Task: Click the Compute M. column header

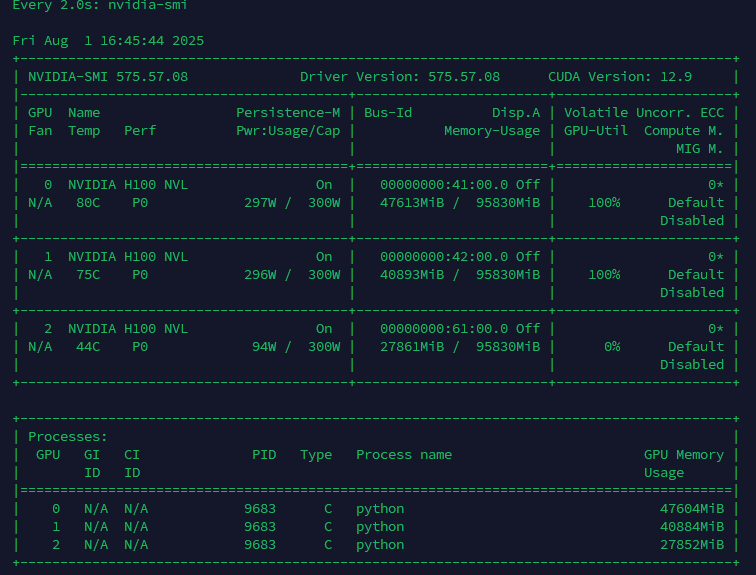Action: coord(684,131)
